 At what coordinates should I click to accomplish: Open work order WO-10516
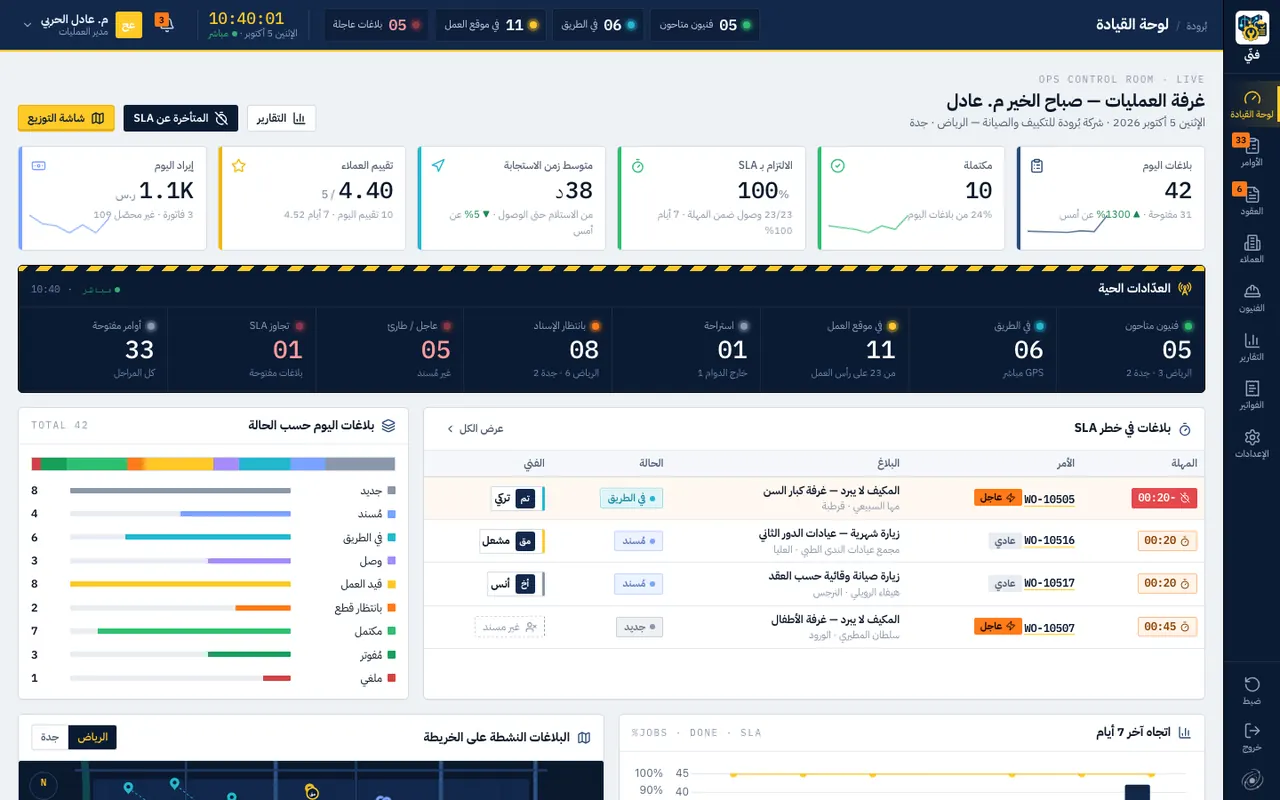[x=1049, y=541]
